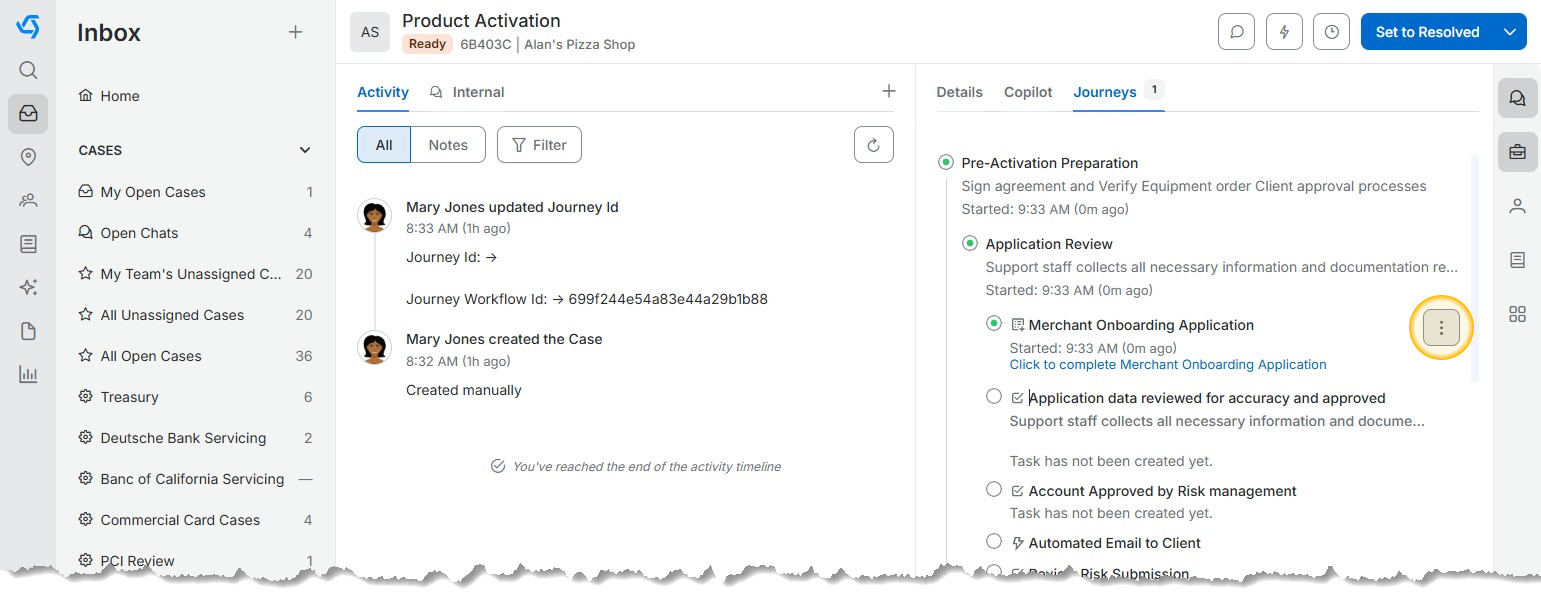This screenshot has width=1541, height=592.
Task: Open the reports bar chart icon
Action: point(28,375)
